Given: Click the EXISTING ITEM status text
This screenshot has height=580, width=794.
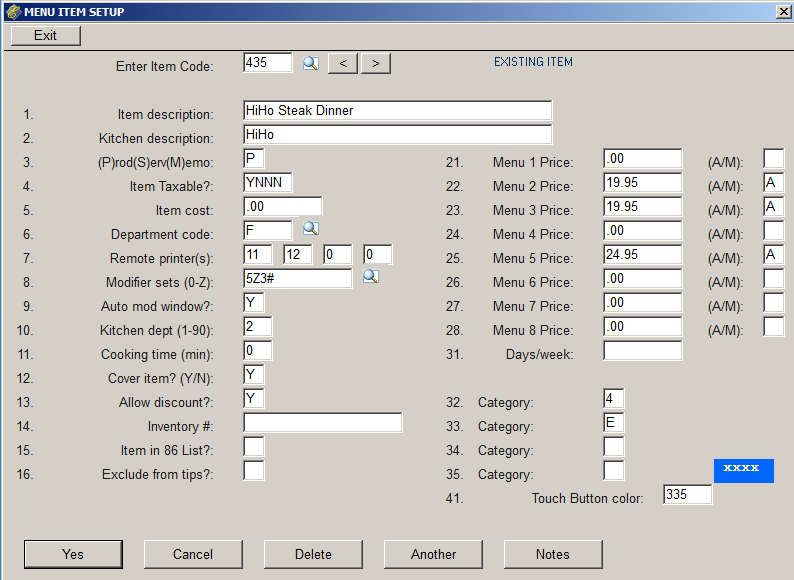Looking at the screenshot, I should tap(533, 62).
